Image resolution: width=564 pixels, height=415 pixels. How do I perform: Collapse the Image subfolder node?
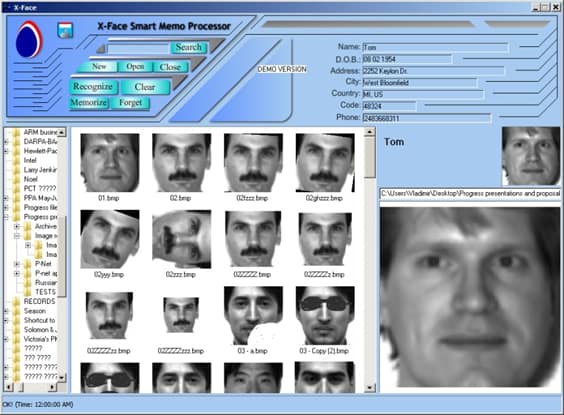coord(17,236)
